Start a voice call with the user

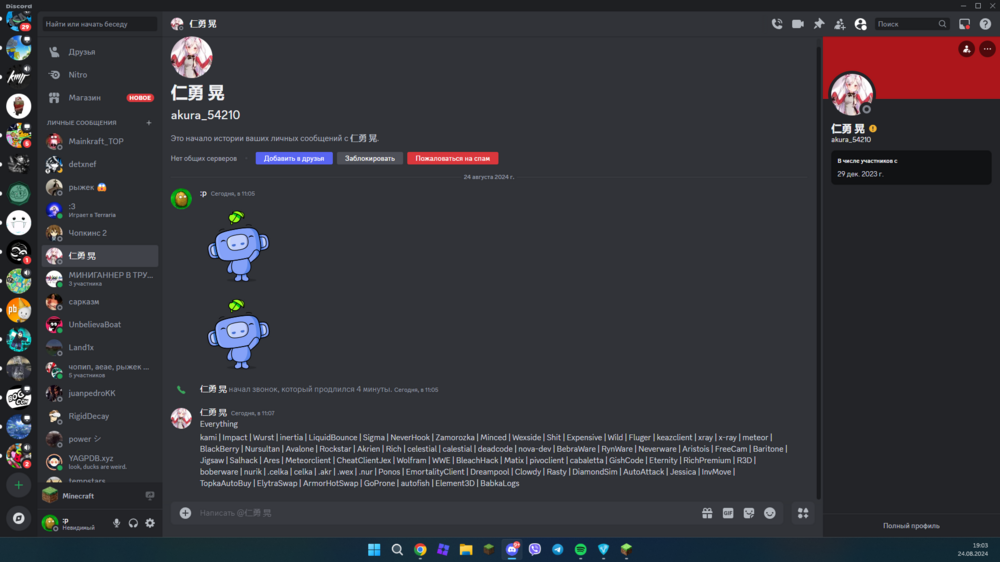click(777, 24)
